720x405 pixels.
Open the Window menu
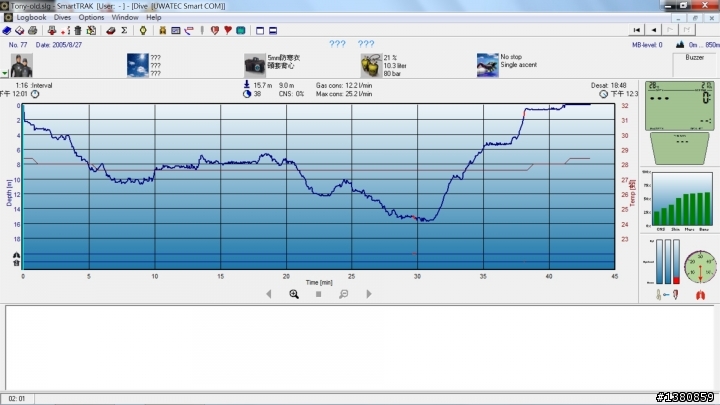(x=124, y=17)
